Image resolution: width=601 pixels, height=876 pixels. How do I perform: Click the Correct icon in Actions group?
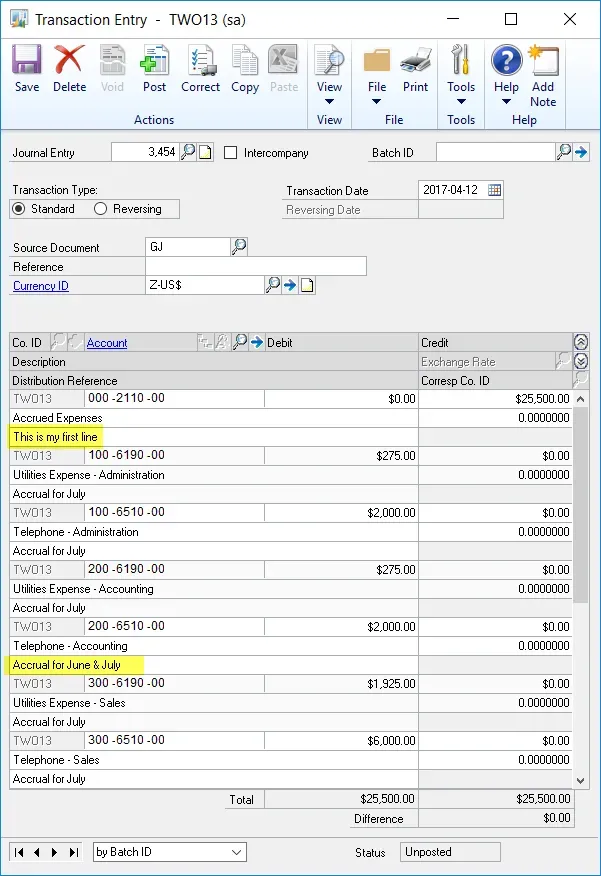click(x=200, y=68)
